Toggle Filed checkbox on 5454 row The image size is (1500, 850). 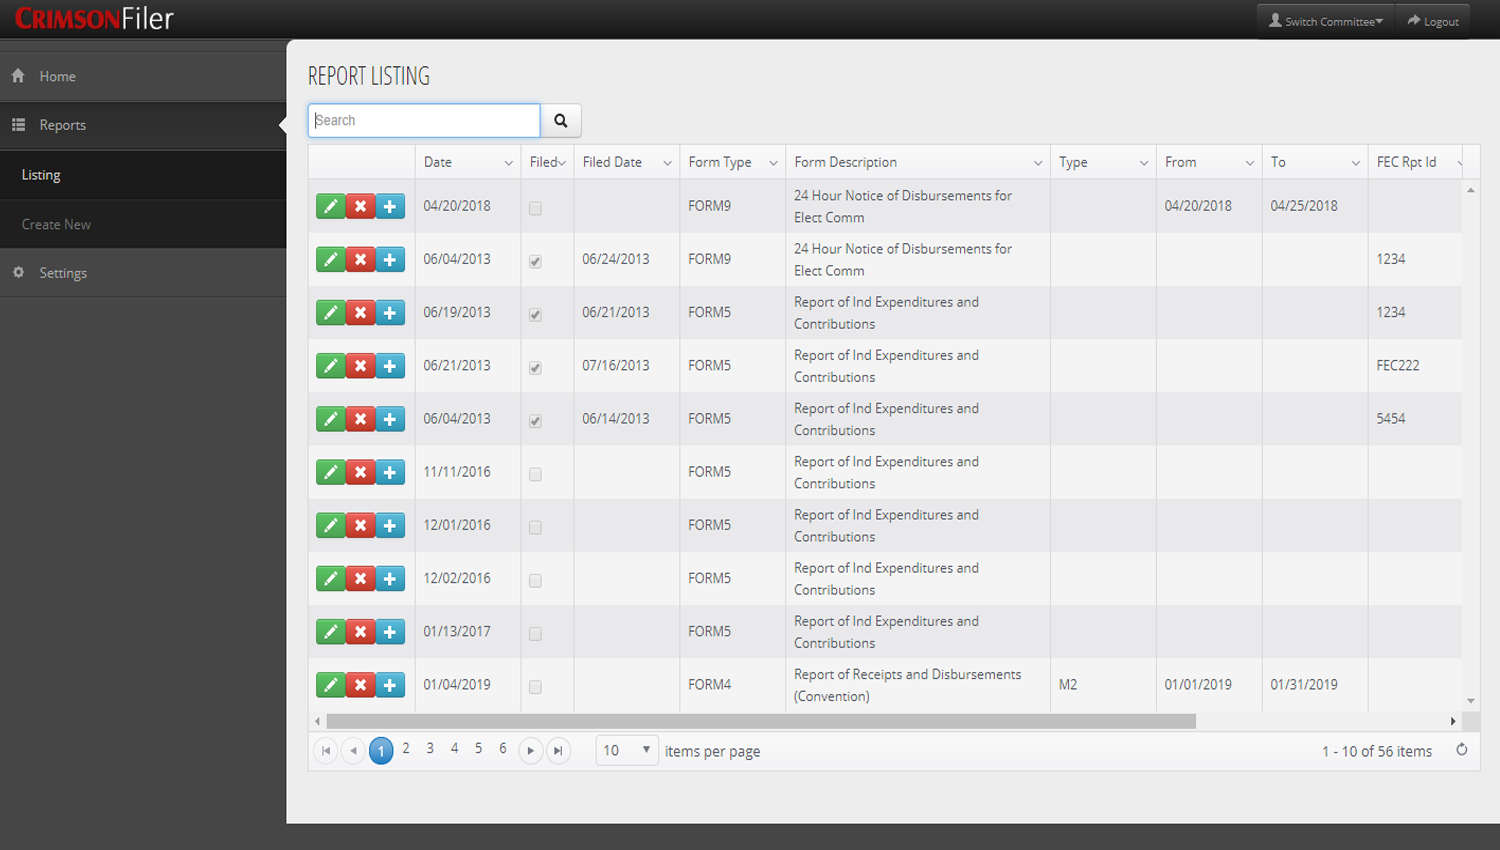(535, 420)
